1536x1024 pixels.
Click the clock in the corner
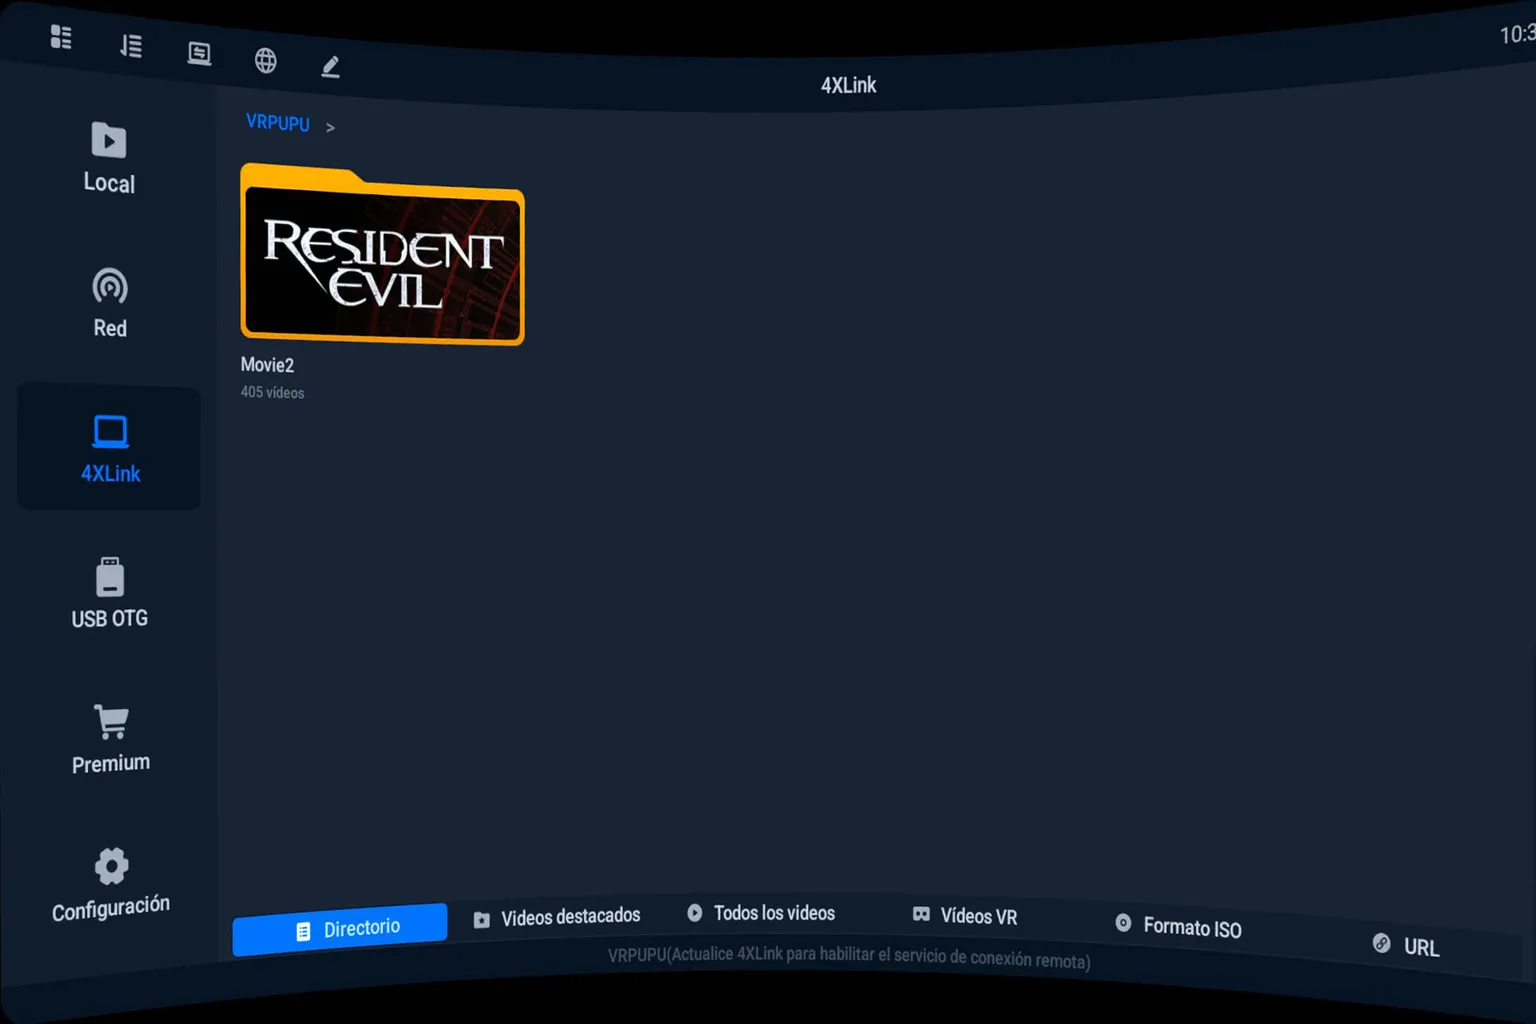click(x=1517, y=34)
